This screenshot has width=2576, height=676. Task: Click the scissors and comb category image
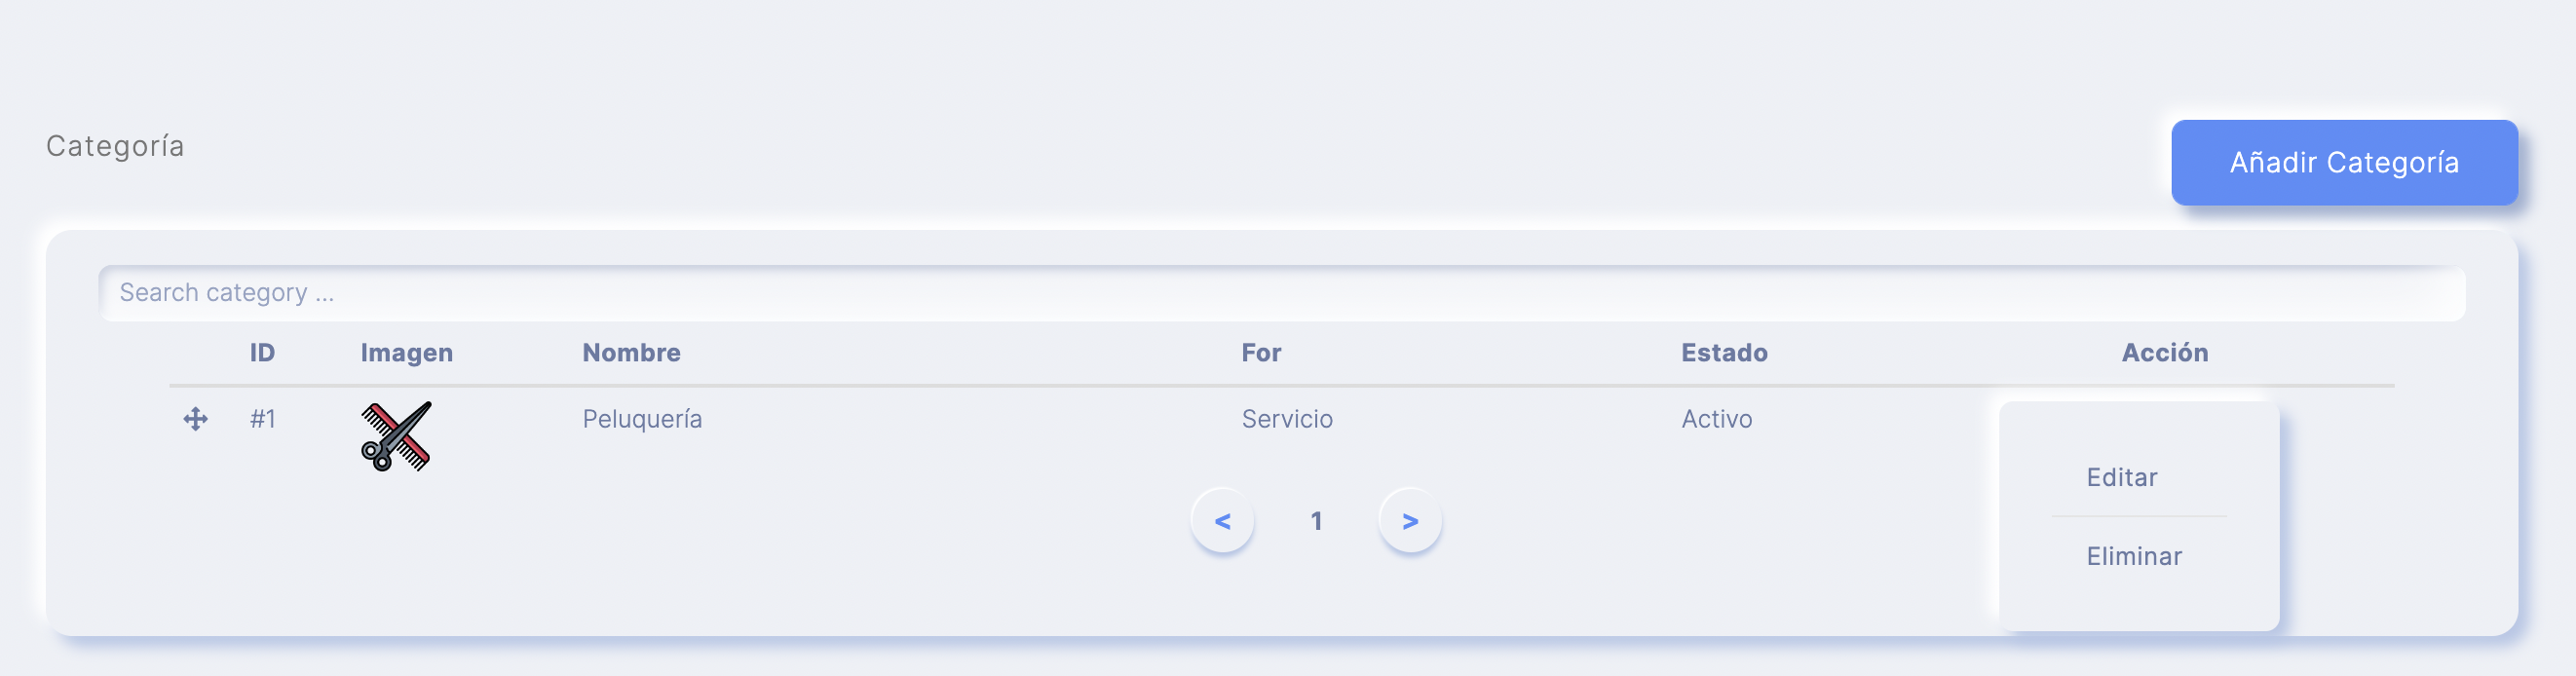point(396,436)
